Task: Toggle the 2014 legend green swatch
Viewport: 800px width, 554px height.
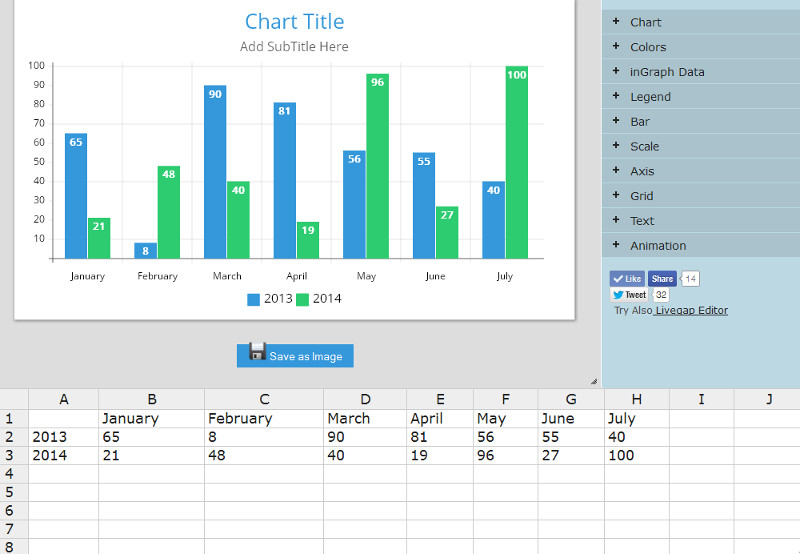Action: click(x=302, y=299)
